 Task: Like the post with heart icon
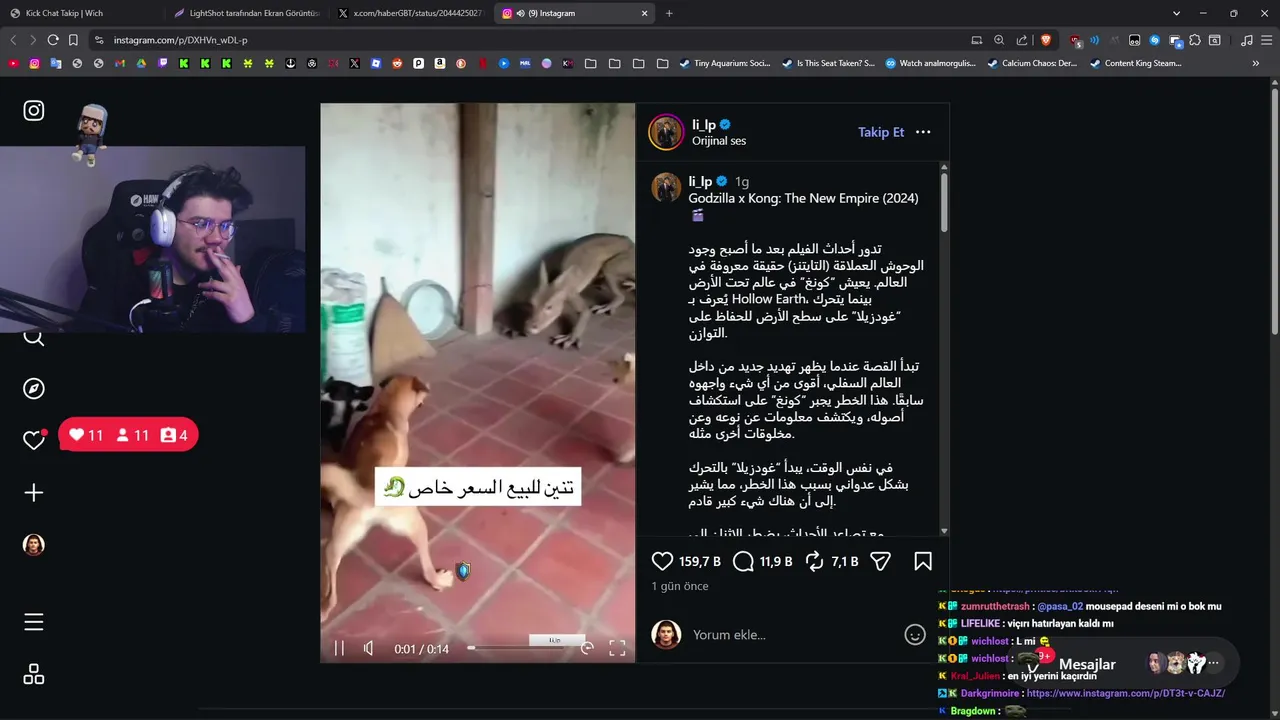coord(662,561)
